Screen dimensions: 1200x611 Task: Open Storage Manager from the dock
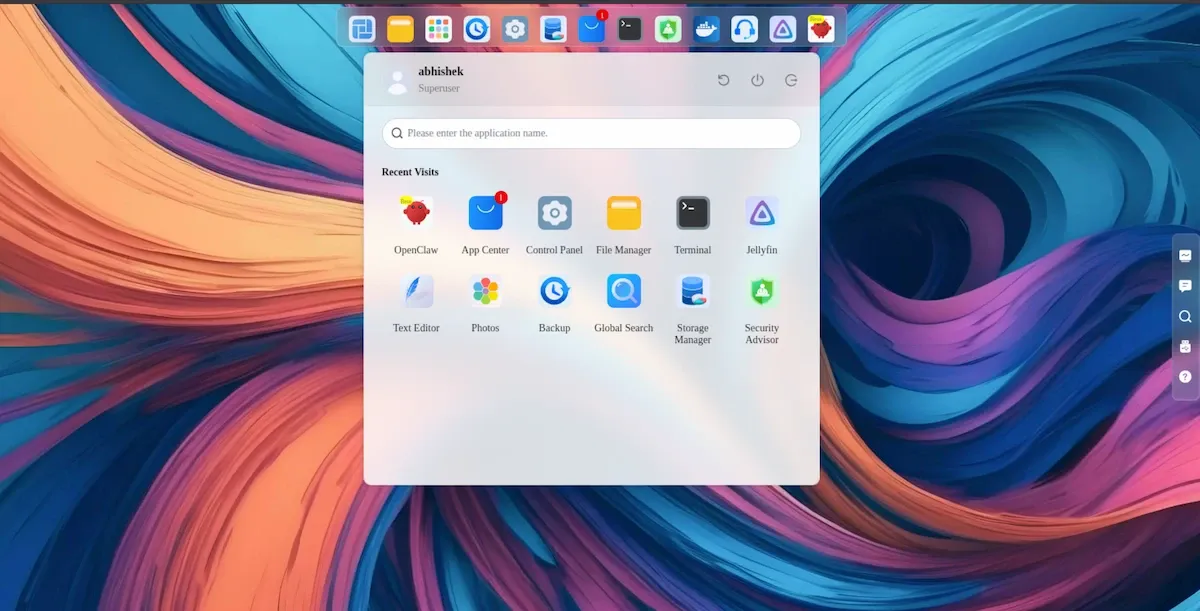click(x=553, y=29)
